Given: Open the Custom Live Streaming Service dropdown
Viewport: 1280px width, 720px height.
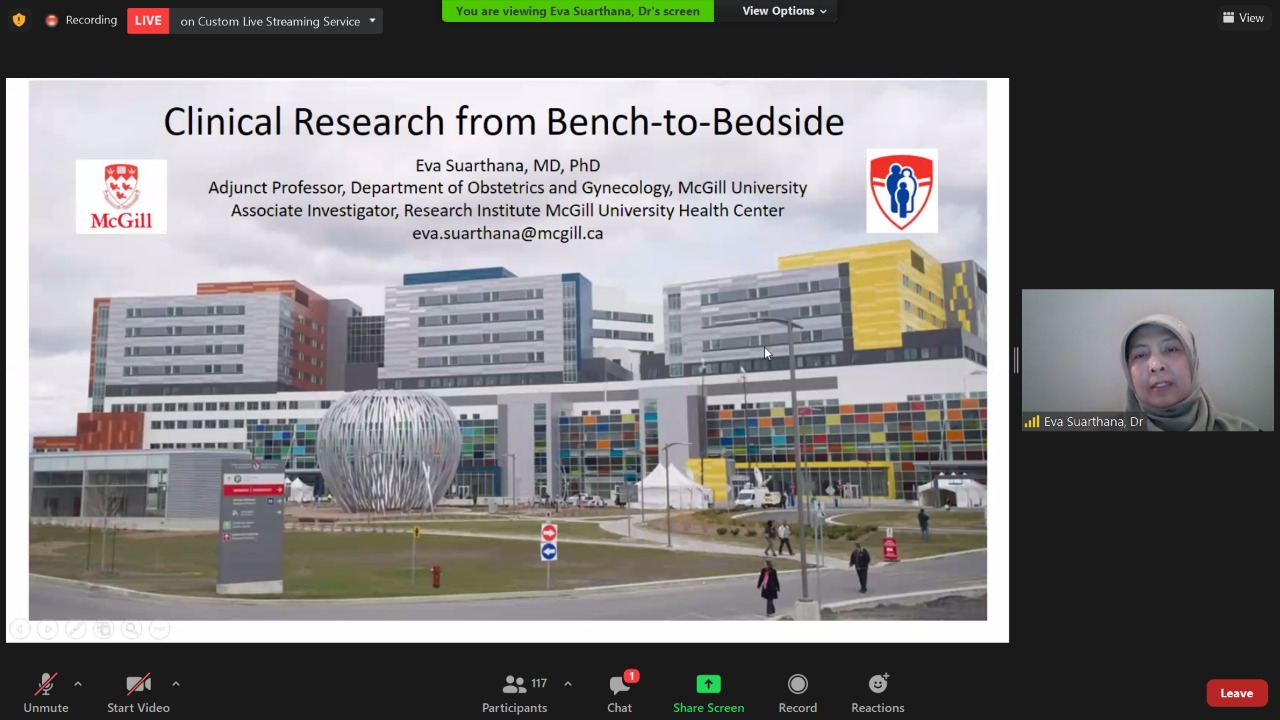Looking at the screenshot, I should tap(372, 20).
